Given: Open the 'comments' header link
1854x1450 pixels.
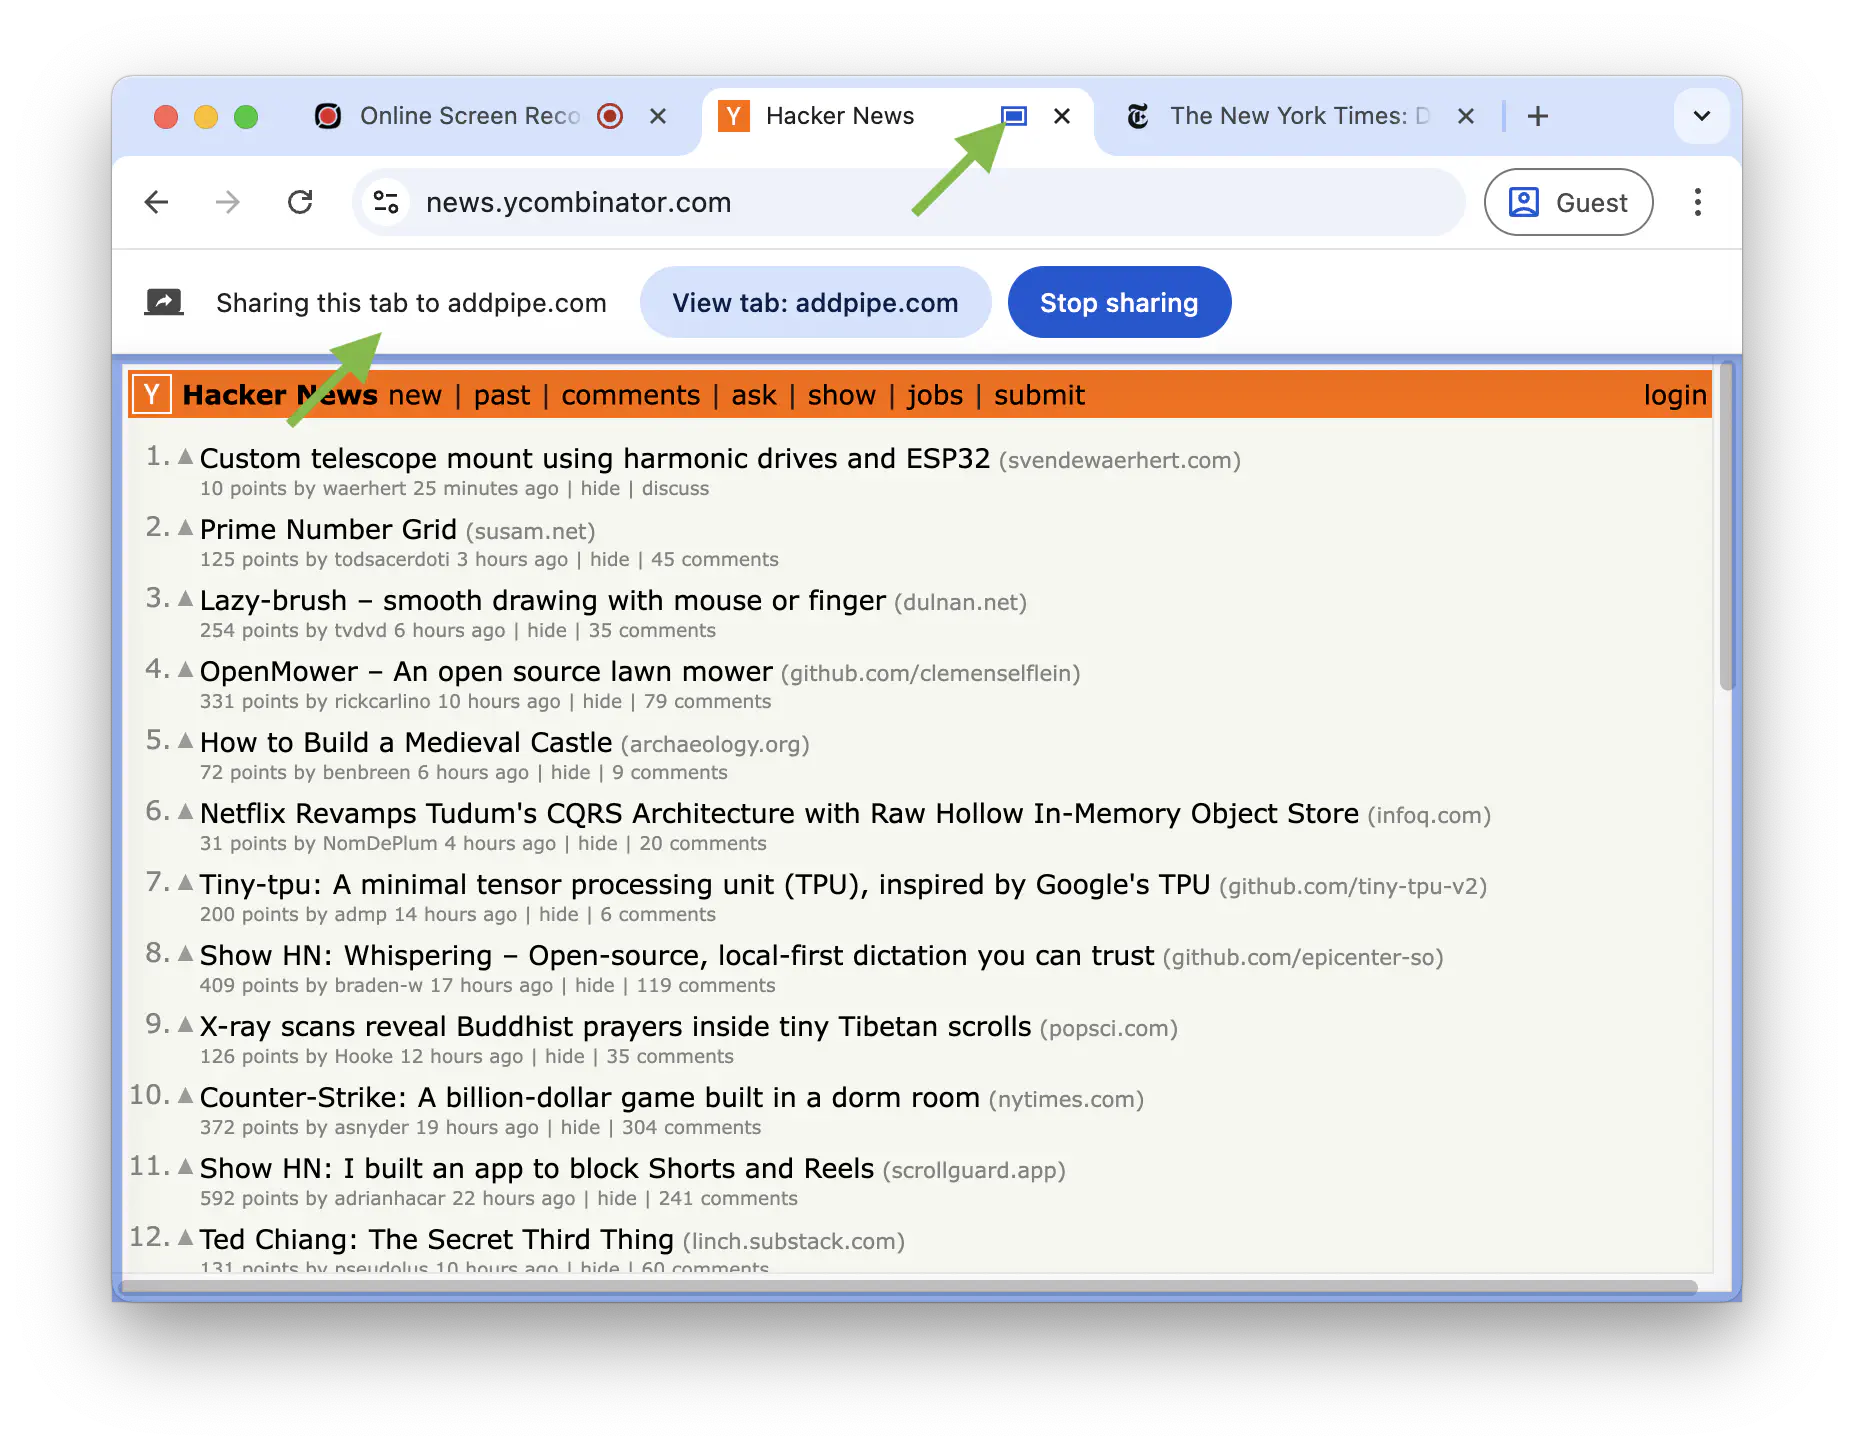Looking at the screenshot, I should click(630, 395).
